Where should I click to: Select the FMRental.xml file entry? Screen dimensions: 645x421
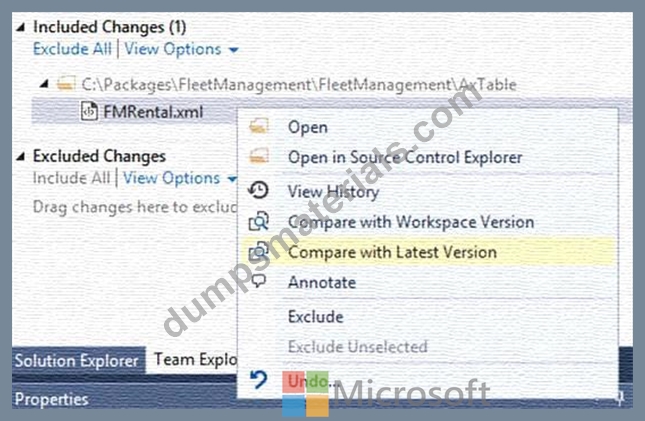pos(135,112)
